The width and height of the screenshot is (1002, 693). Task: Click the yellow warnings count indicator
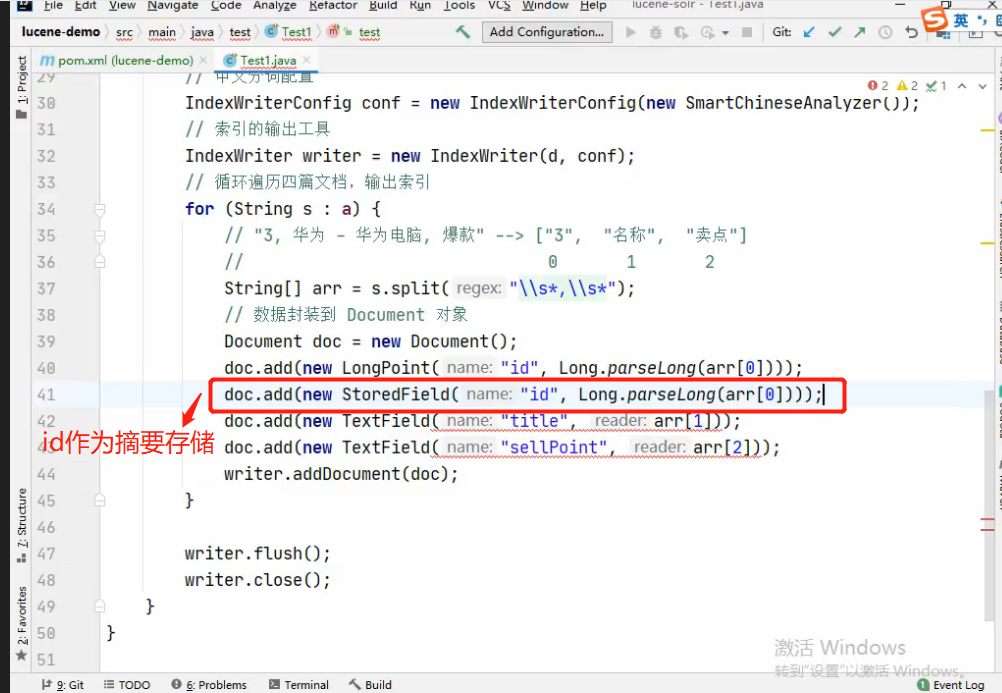[907, 86]
